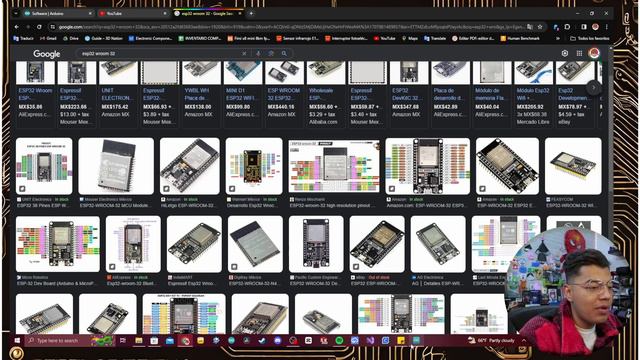Open the Drive bookmark
This screenshot has height=360, width=640.
pyautogui.click(x=71, y=38)
